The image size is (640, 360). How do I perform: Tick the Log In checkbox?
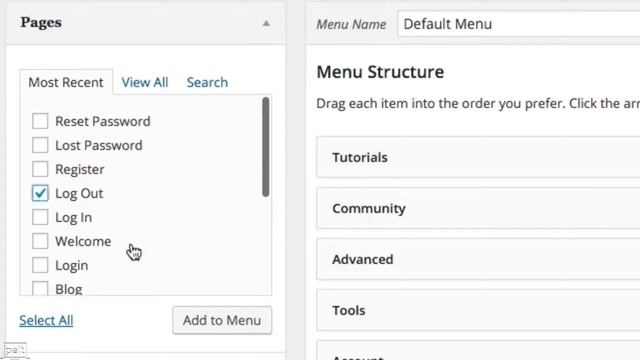(x=40, y=217)
